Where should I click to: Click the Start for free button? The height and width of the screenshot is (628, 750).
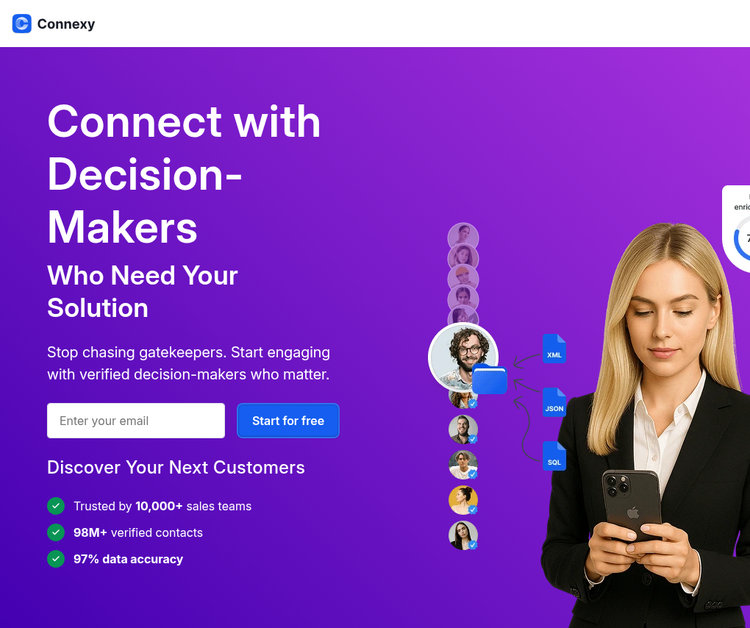[x=288, y=420]
